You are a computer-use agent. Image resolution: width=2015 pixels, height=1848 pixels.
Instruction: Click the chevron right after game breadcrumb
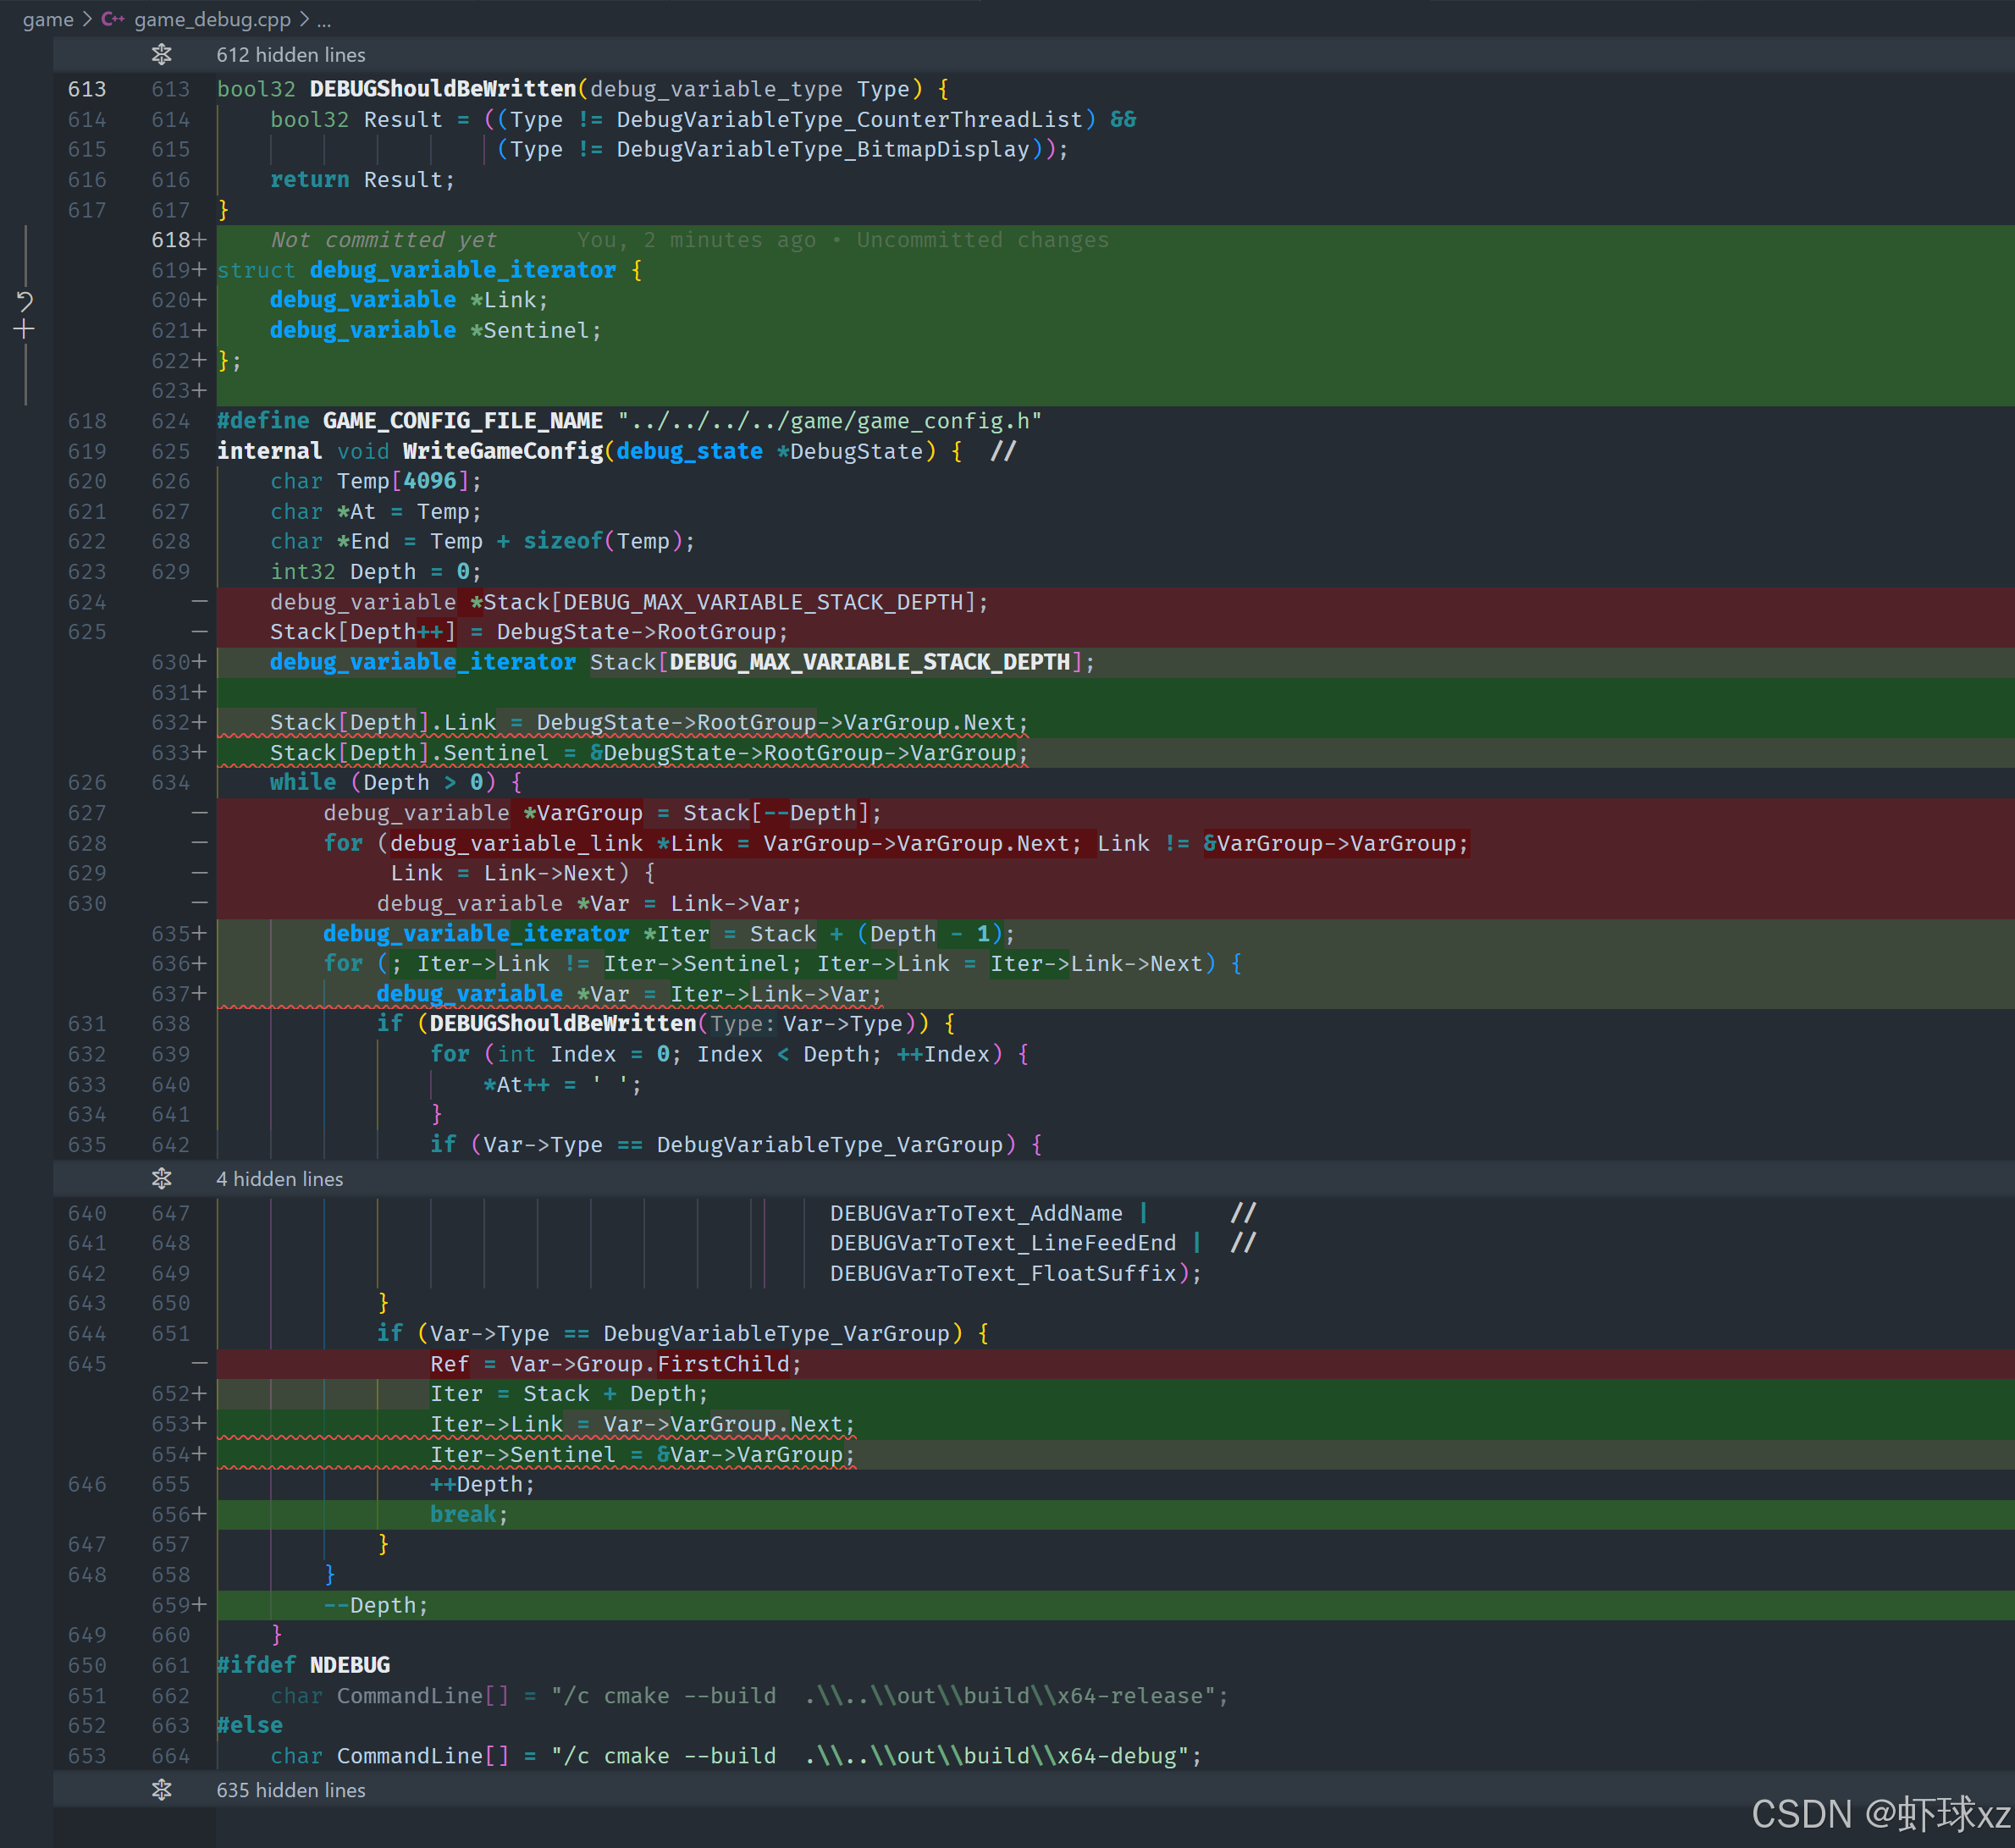click(x=87, y=19)
